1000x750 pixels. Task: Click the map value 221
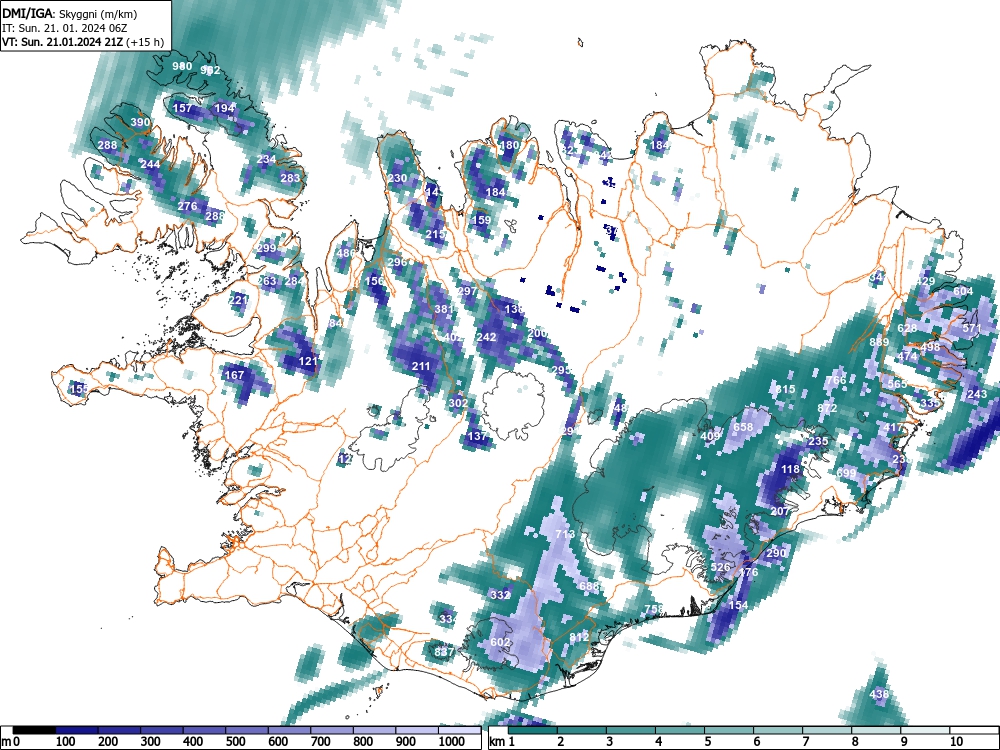tap(239, 299)
